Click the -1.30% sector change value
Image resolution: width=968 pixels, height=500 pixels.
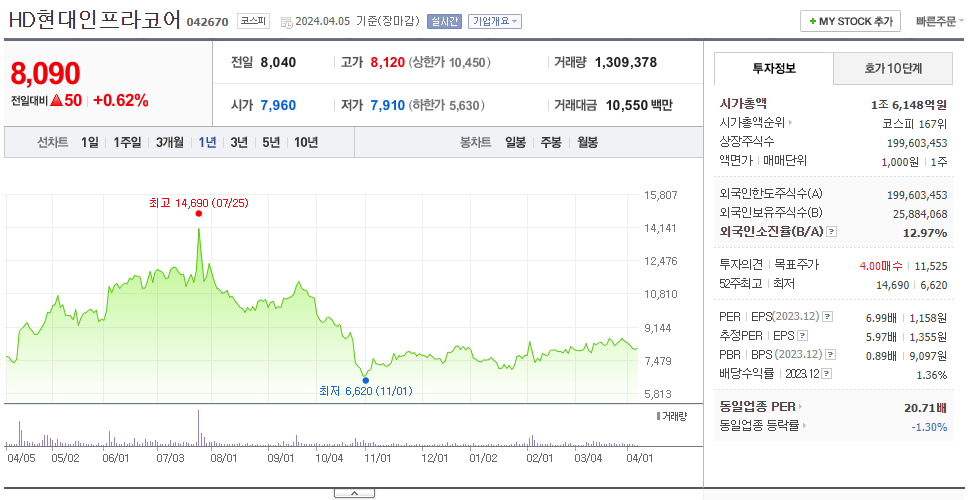929,427
